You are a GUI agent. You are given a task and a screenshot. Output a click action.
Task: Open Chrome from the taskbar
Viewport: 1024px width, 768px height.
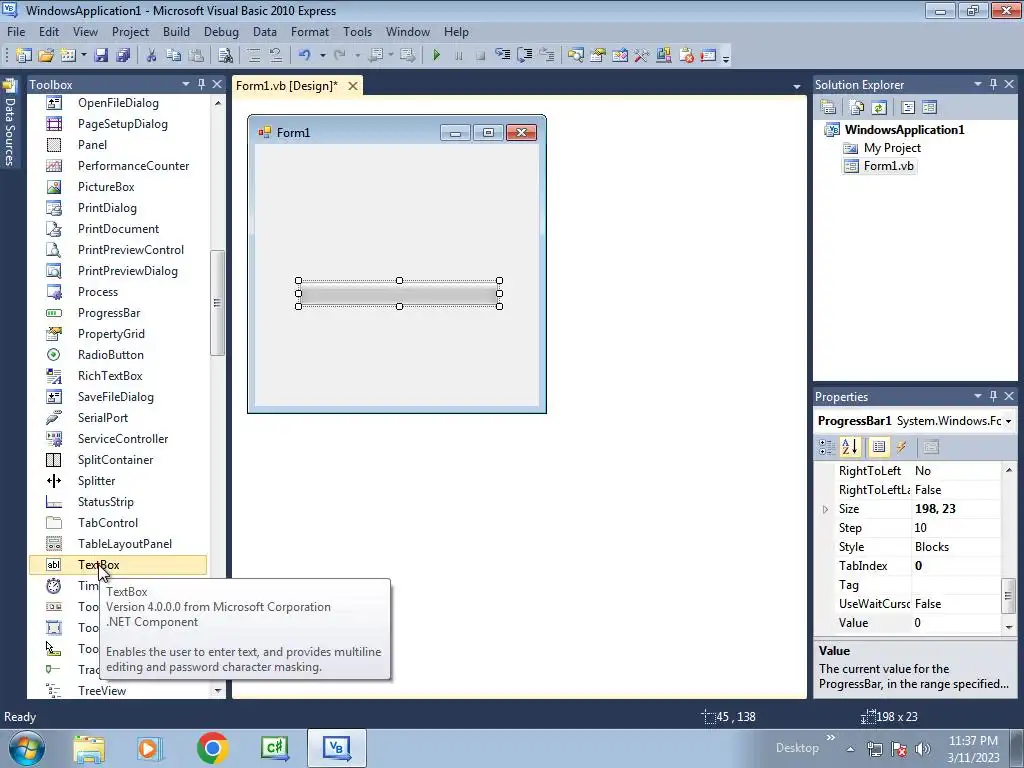[212, 748]
